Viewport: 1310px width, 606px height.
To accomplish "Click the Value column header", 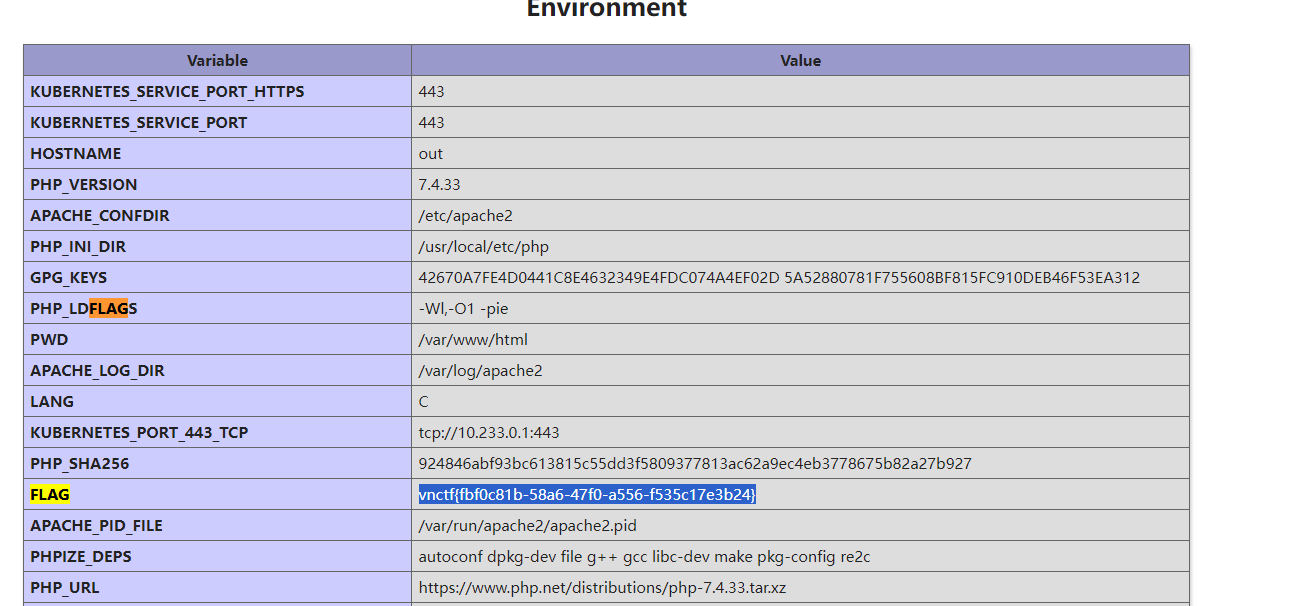I will [x=800, y=60].
